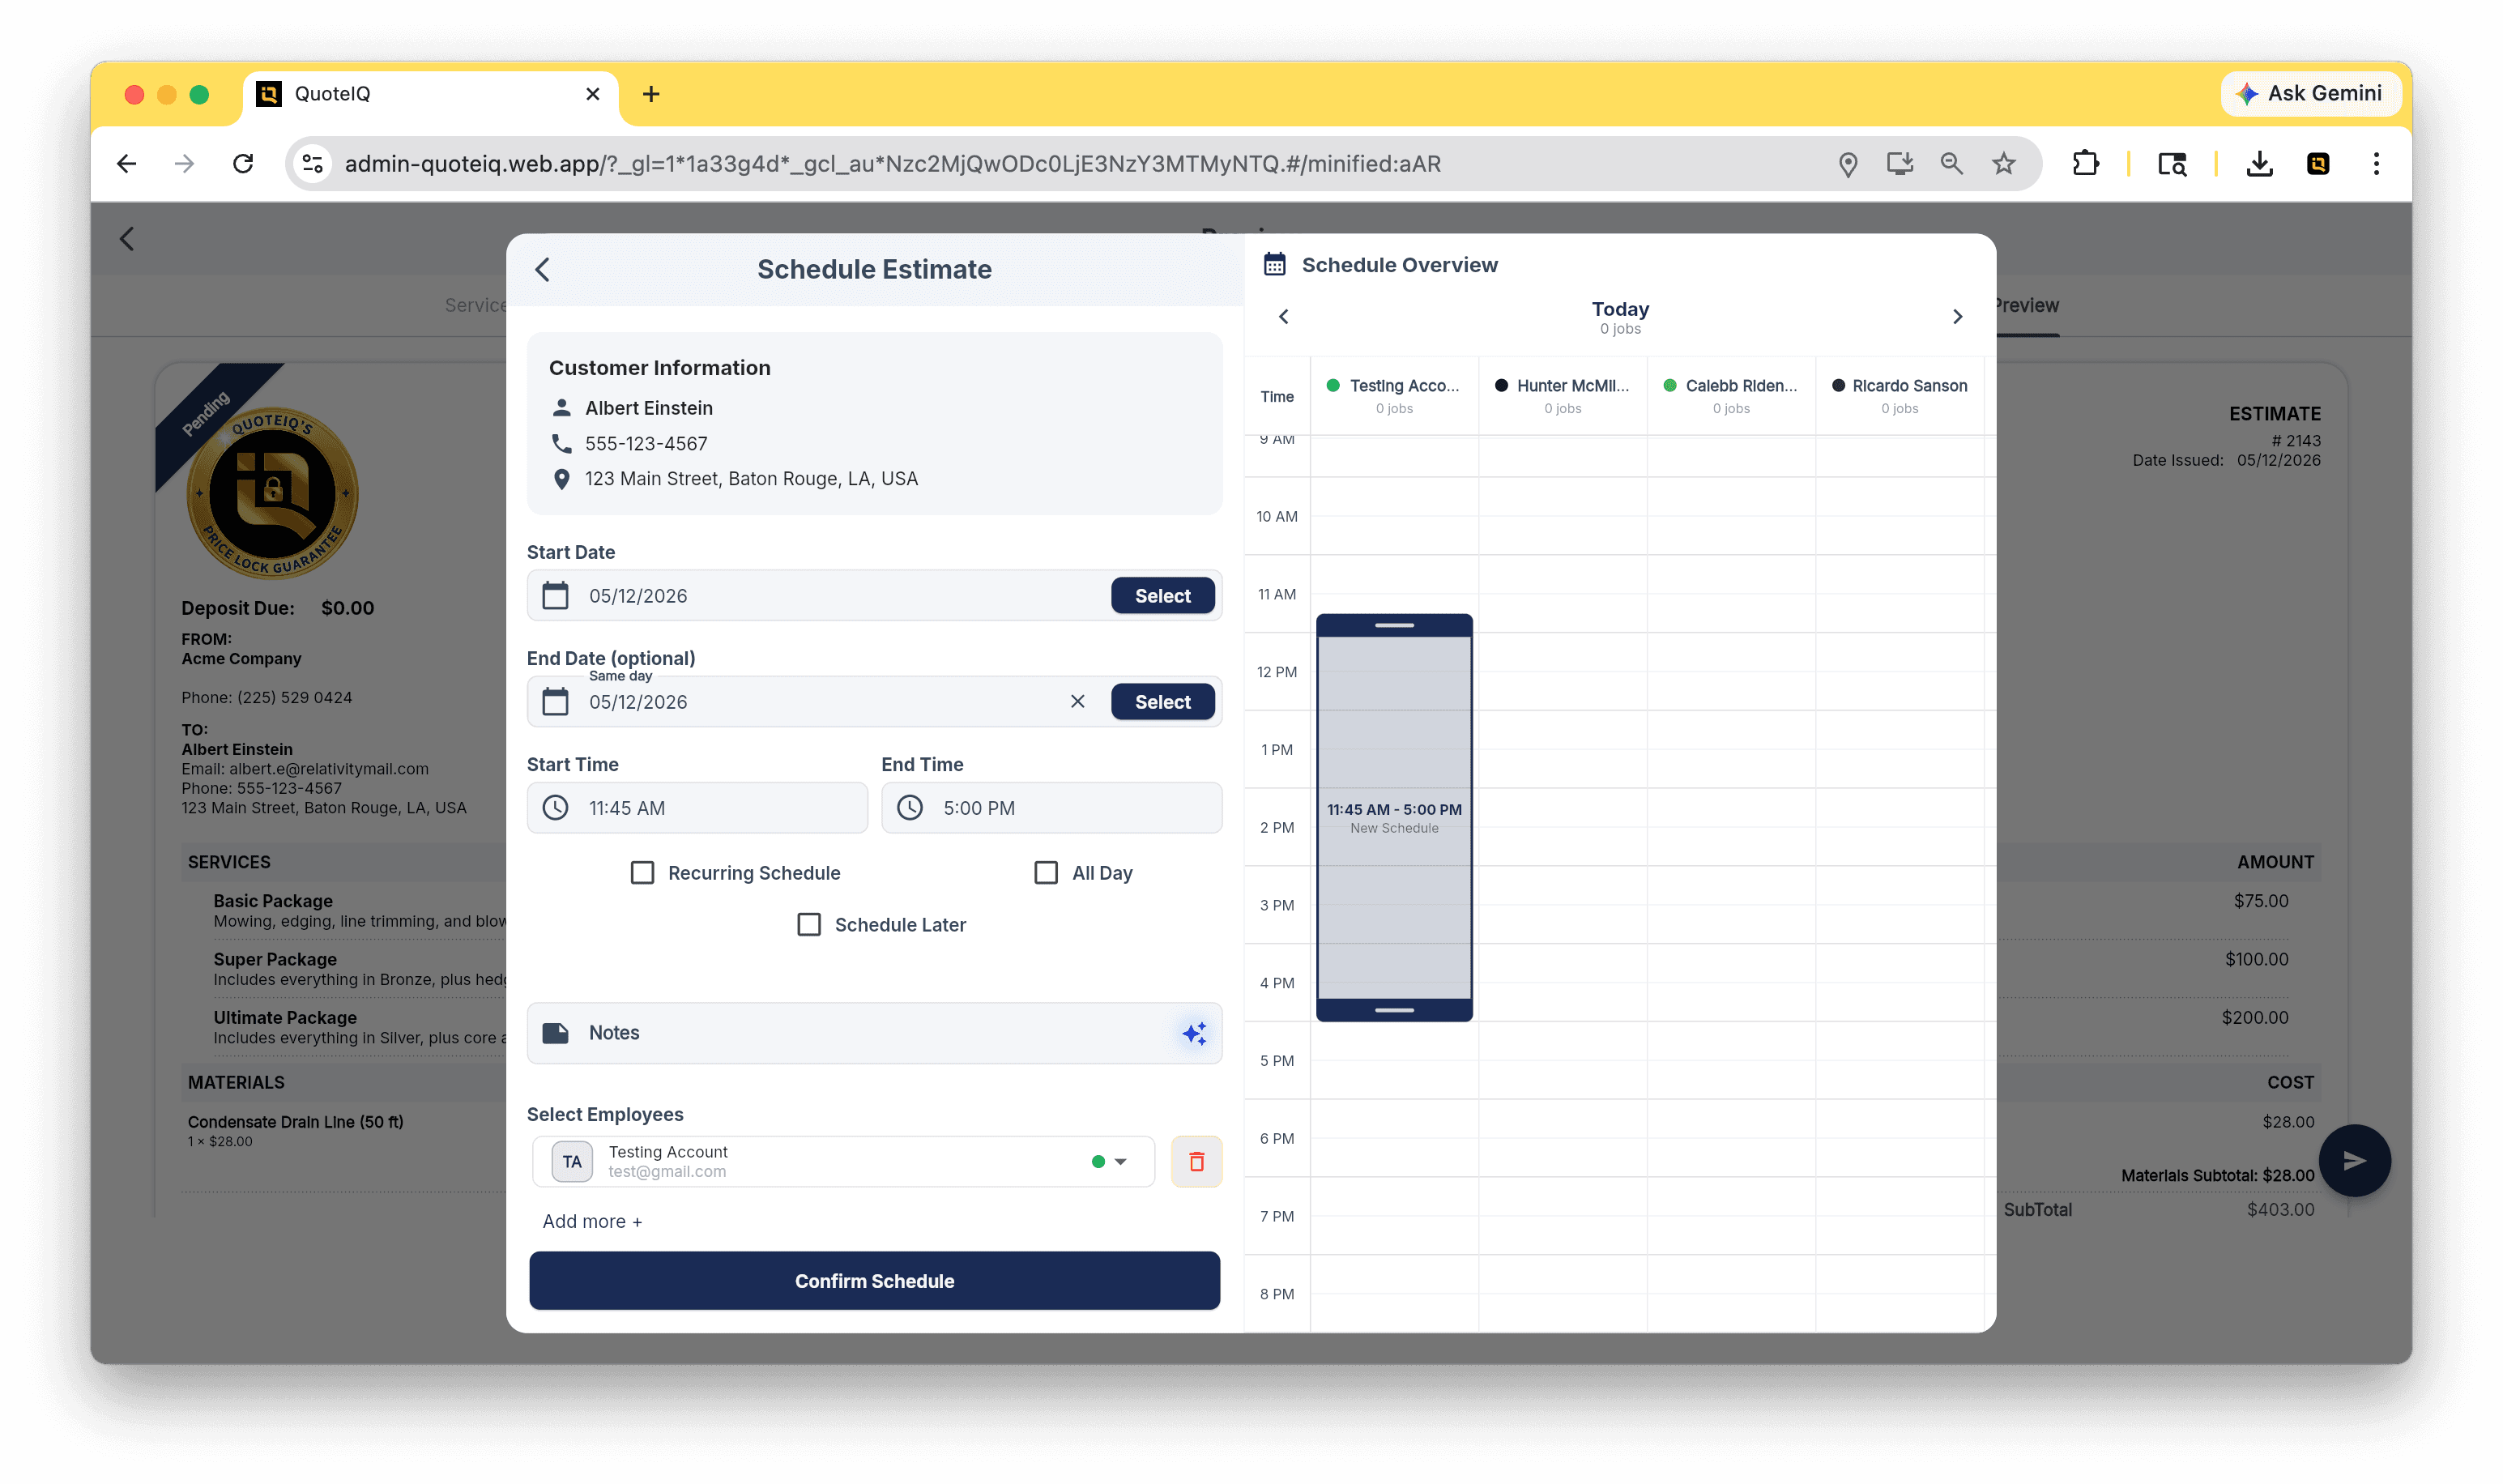
Task: Click the location pin icon in address bar
Action: coord(1848,164)
